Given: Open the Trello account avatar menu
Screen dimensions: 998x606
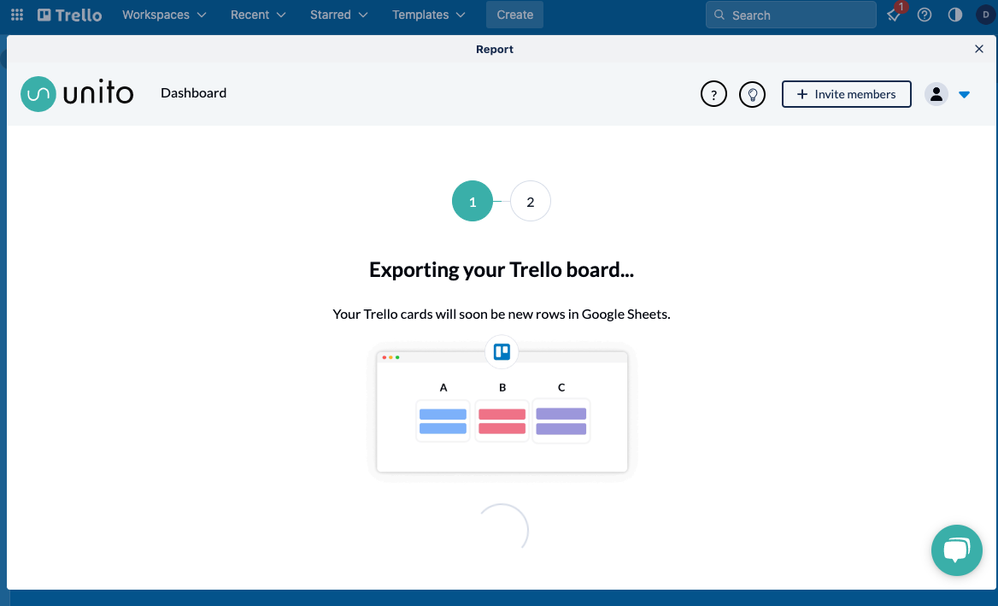Looking at the screenshot, I should coord(985,15).
